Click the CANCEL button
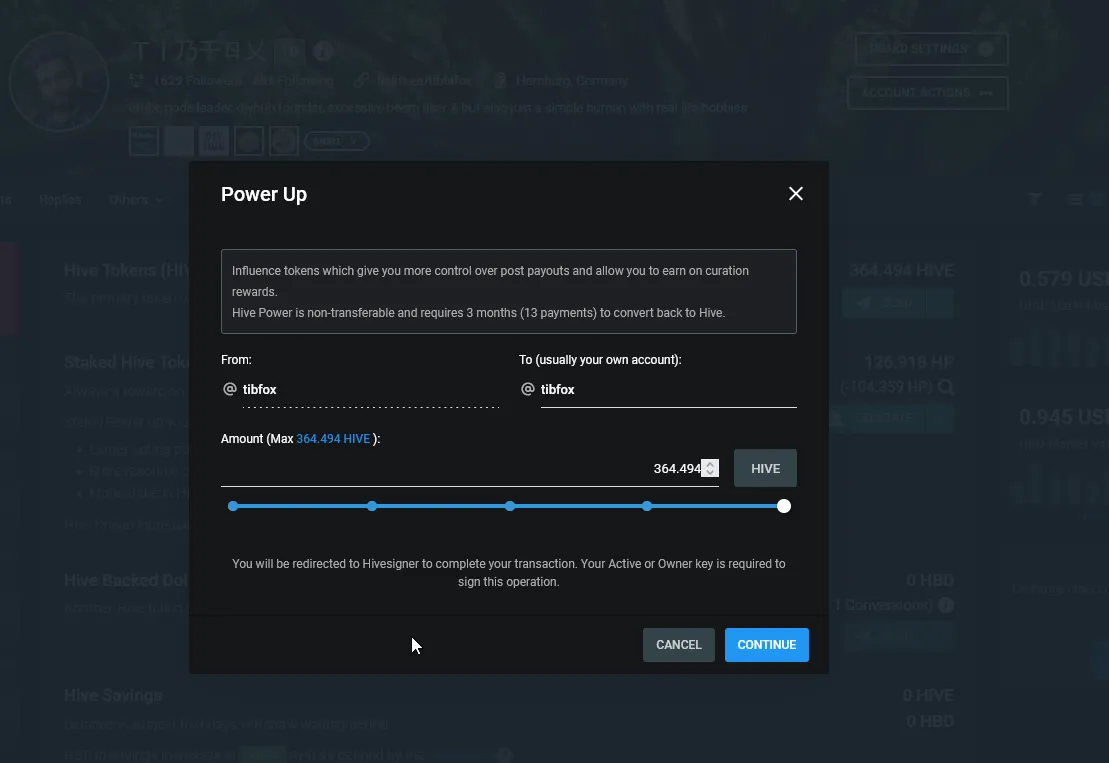 [x=678, y=645]
